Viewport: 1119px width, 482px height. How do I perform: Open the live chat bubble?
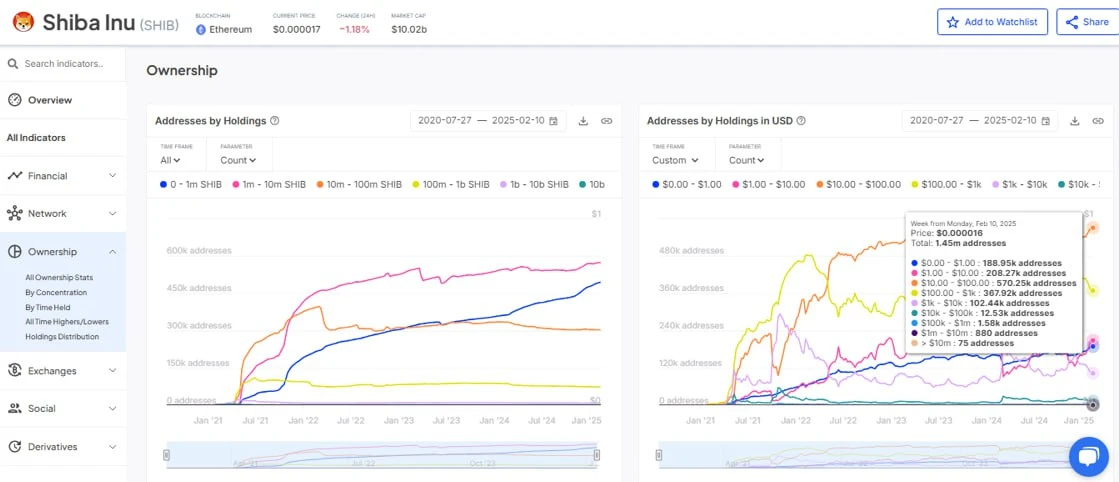(x=1088, y=457)
